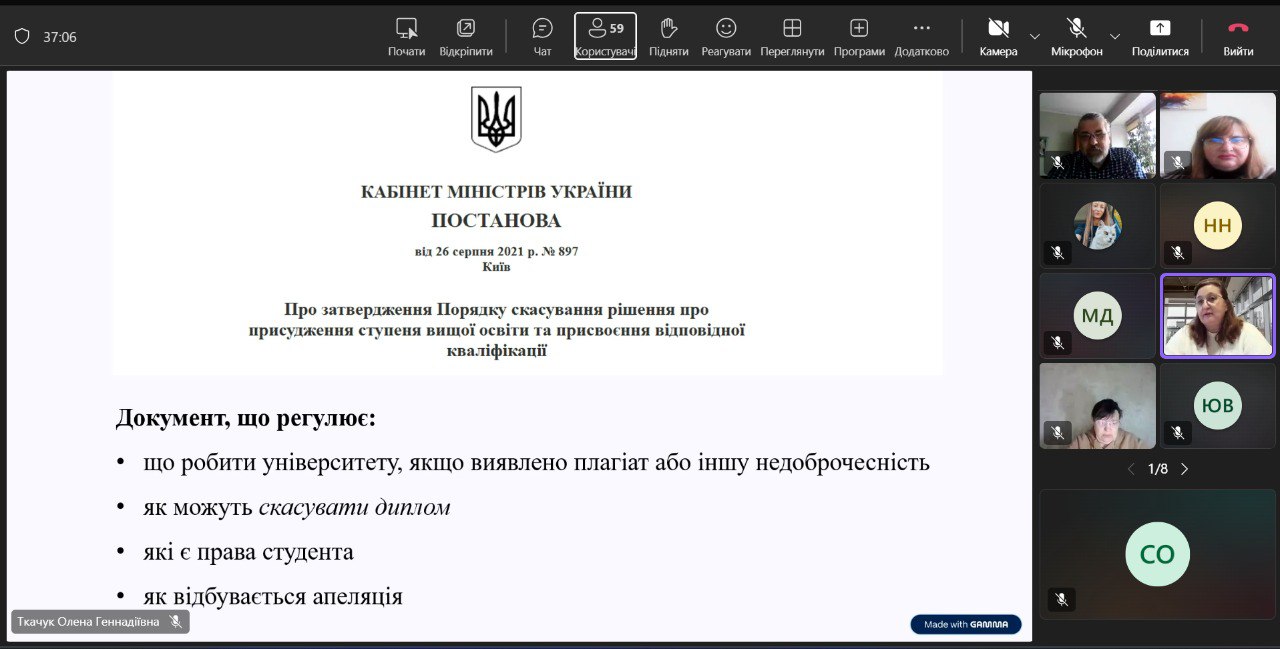Screen dimensions: 1280x649
Task: Toggle the camera (Камера) on
Action: [998, 36]
